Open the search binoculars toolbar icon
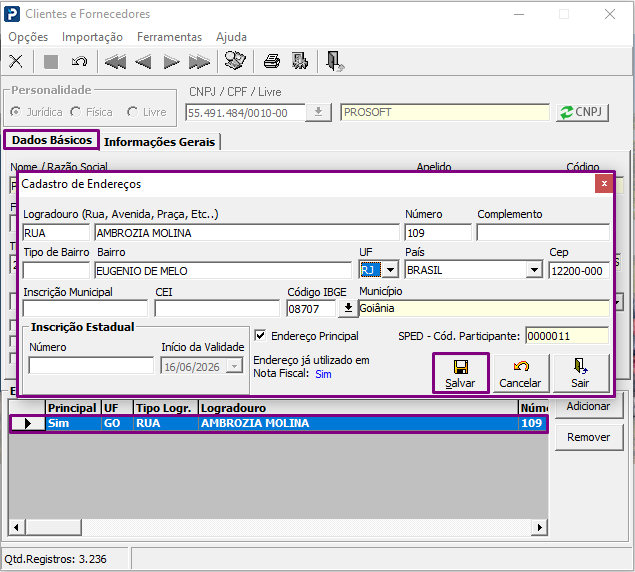The image size is (635, 572). pos(235,61)
